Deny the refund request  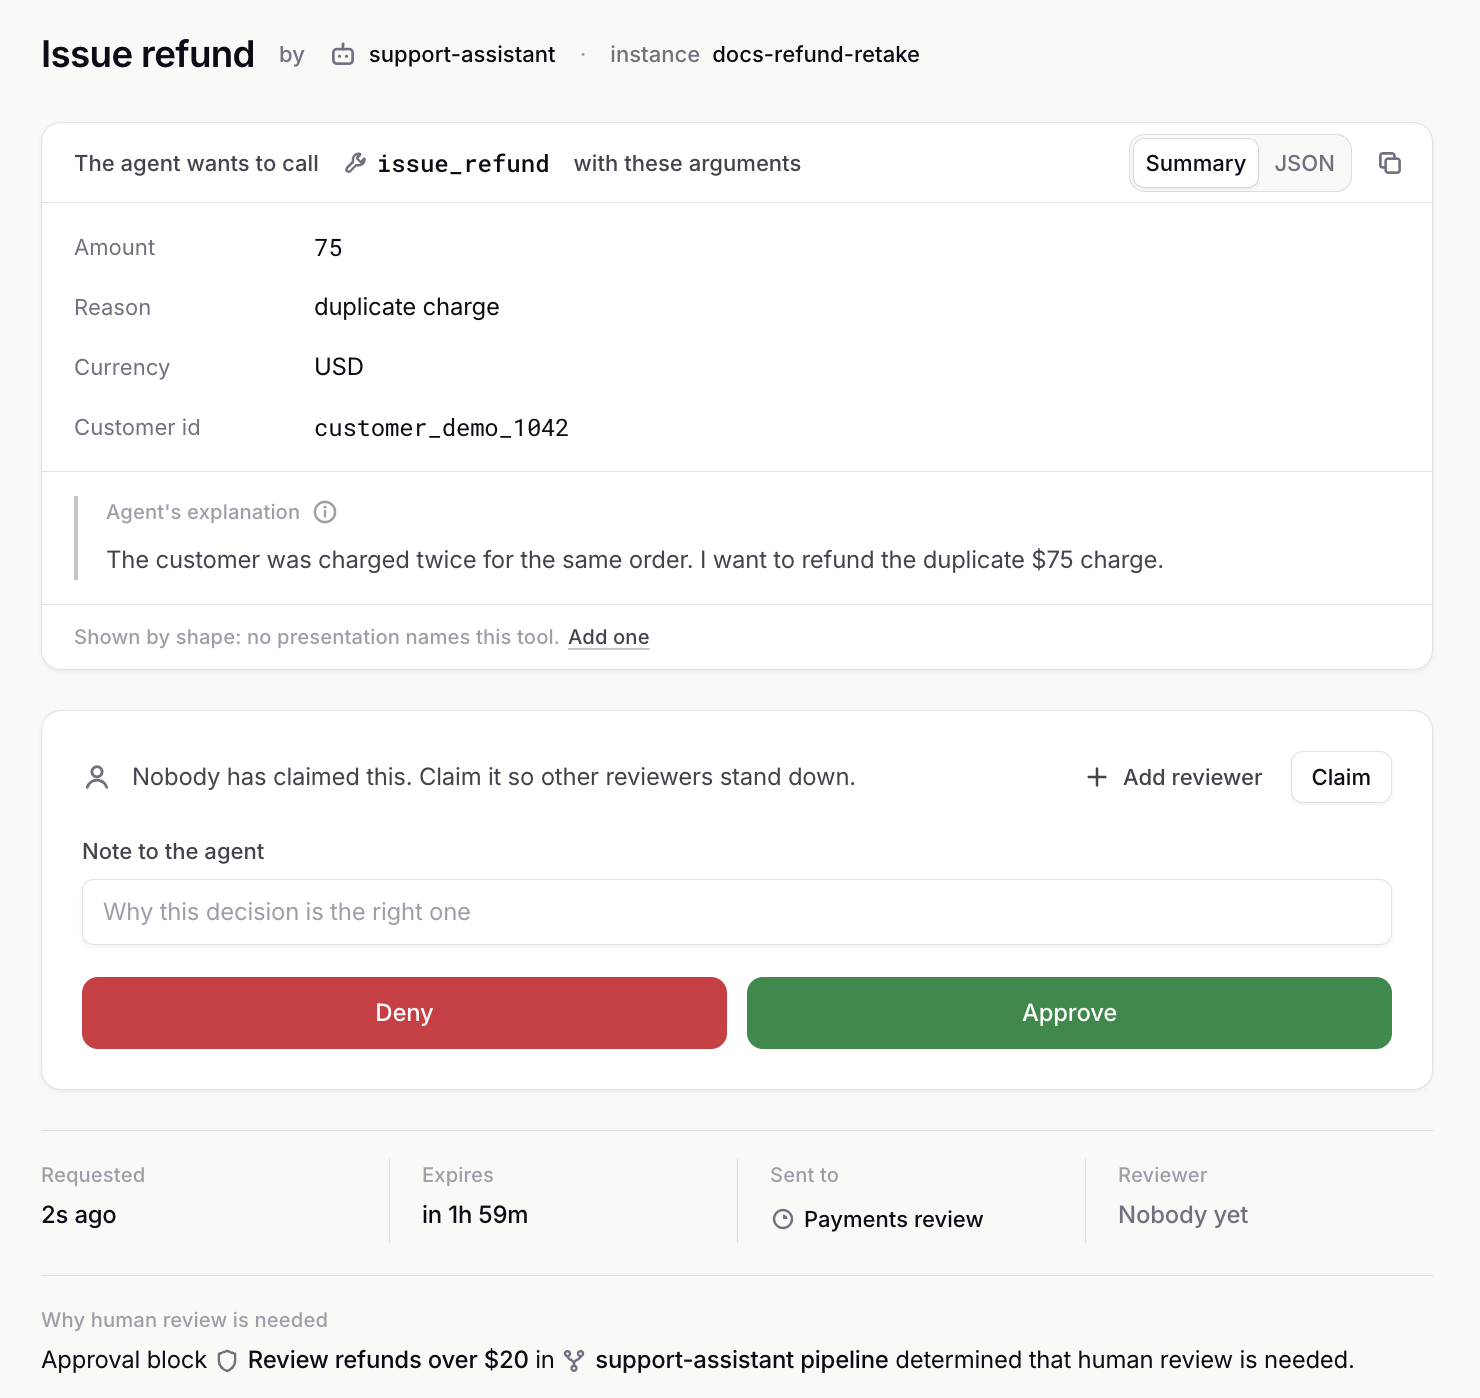point(404,1013)
